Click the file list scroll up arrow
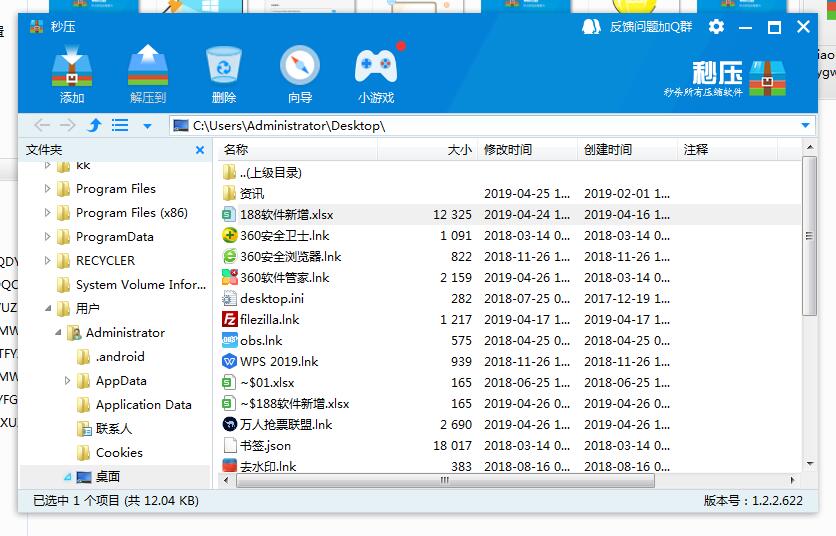This screenshot has height=536, width=836. (809, 147)
